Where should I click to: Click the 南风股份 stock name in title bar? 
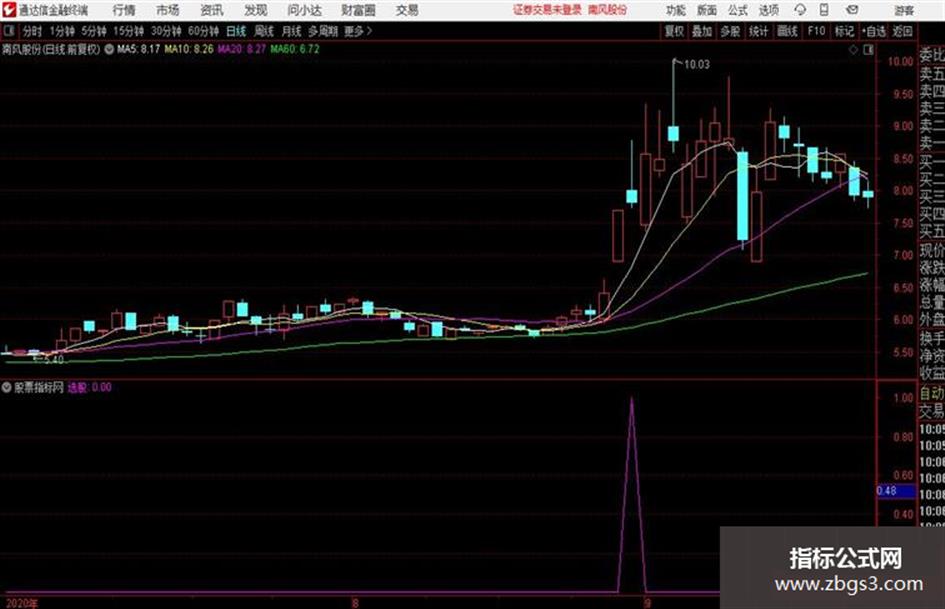[608, 10]
